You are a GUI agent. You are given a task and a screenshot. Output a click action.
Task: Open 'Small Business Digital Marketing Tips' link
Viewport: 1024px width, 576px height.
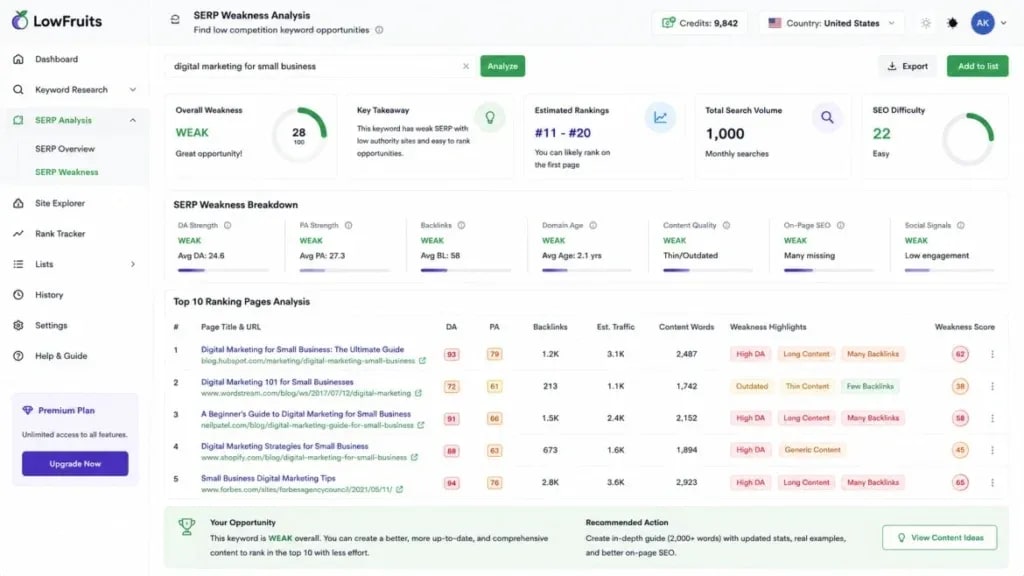268,478
